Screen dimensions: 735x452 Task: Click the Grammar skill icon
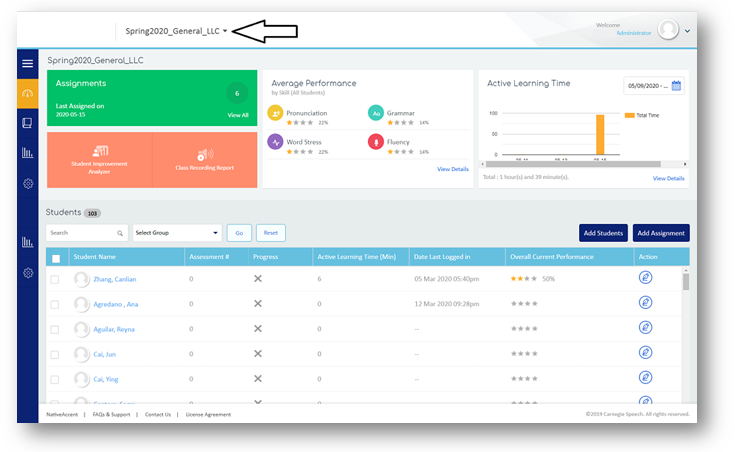[x=376, y=113]
